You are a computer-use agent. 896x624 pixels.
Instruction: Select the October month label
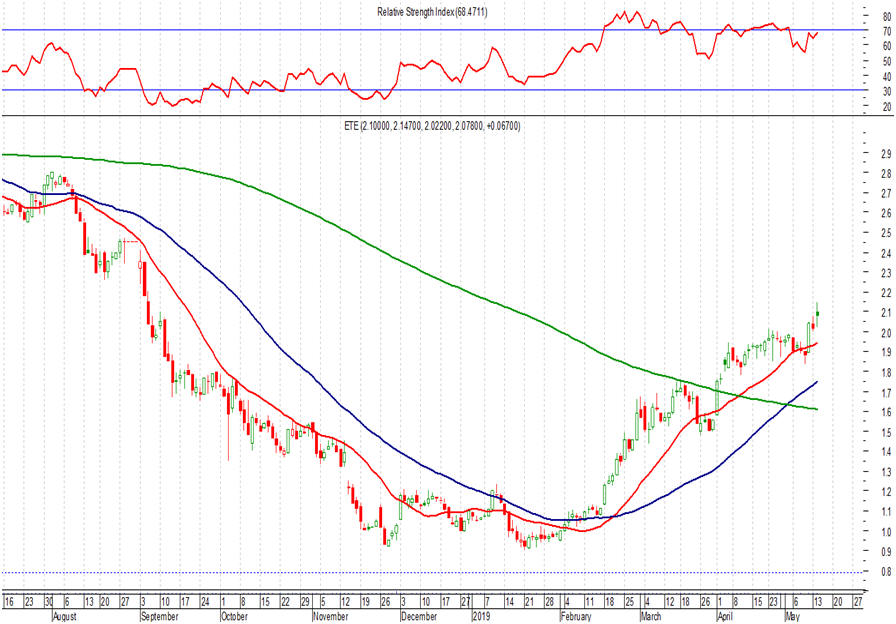[x=234, y=617]
